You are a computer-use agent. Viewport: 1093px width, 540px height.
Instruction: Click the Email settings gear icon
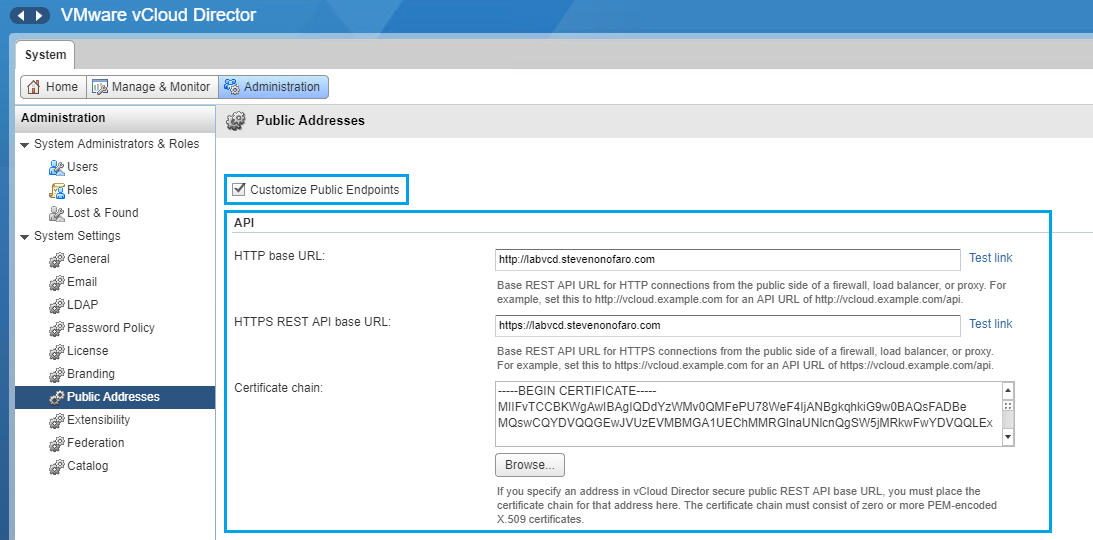coord(57,283)
